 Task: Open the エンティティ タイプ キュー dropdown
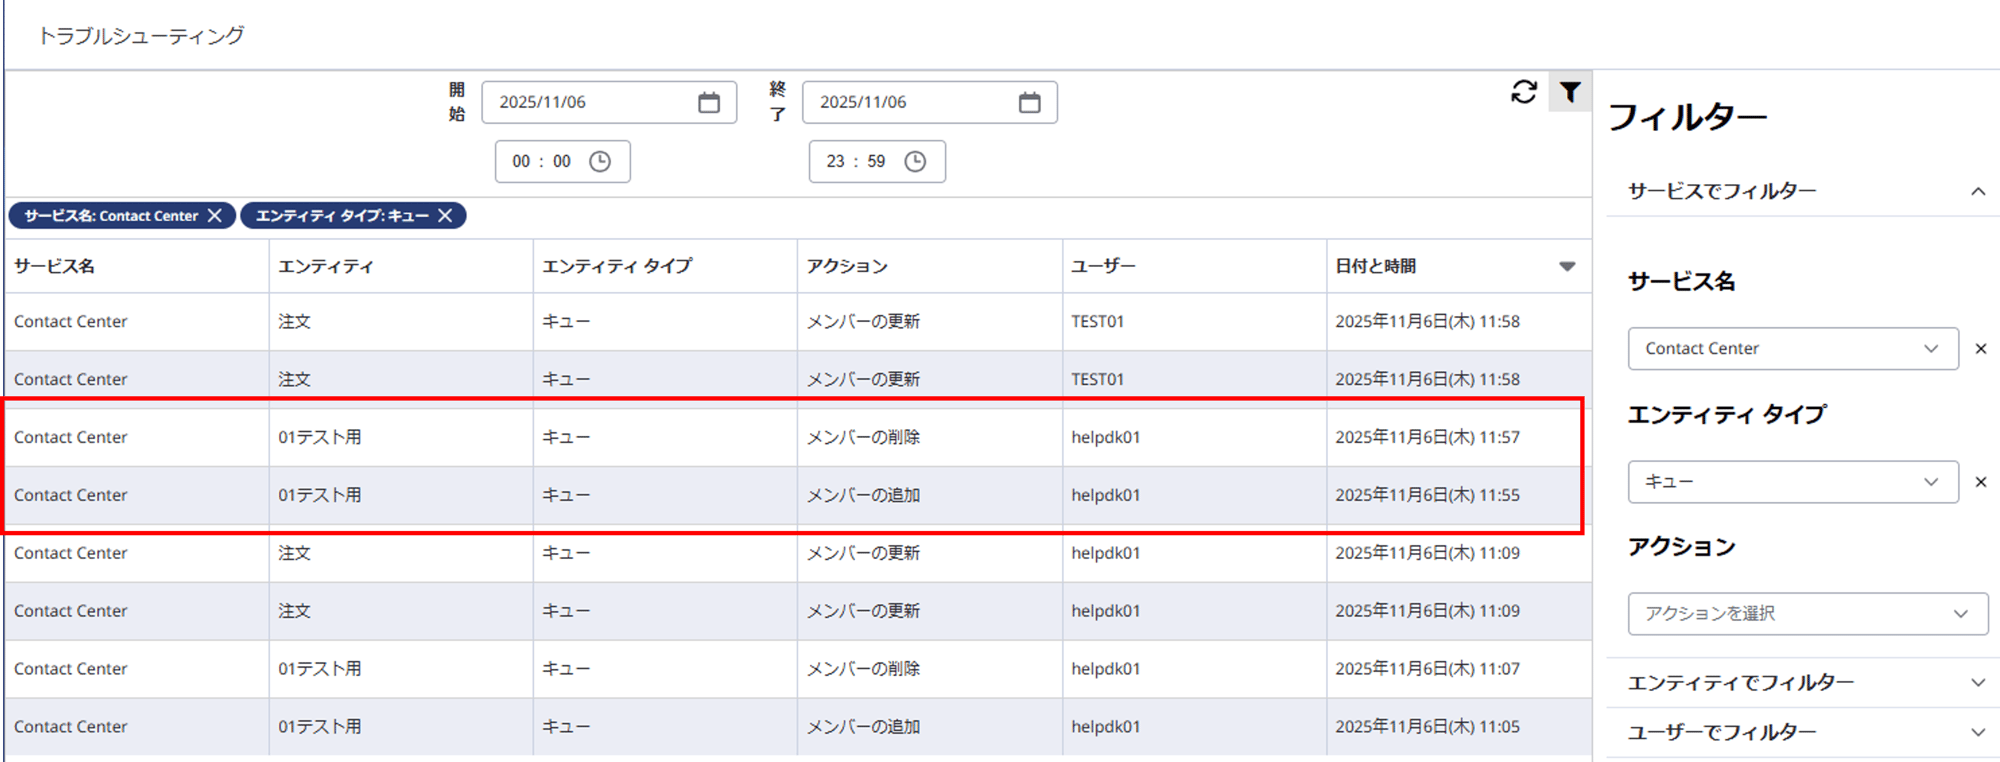(1792, 482)
